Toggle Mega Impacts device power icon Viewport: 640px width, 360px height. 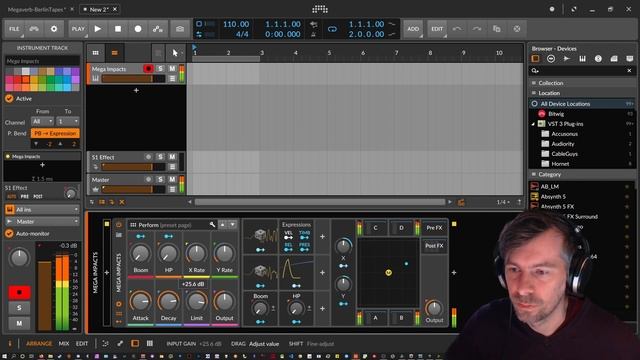coord(119,225)
